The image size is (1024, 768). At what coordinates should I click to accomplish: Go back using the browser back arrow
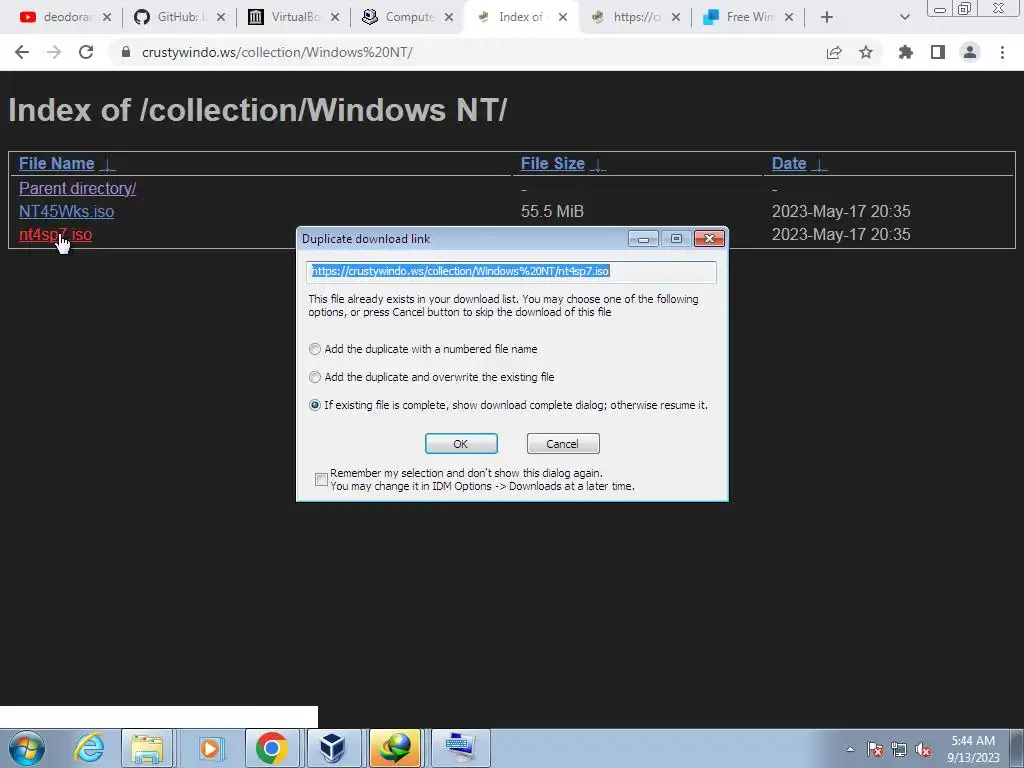[x=22, y=52]
